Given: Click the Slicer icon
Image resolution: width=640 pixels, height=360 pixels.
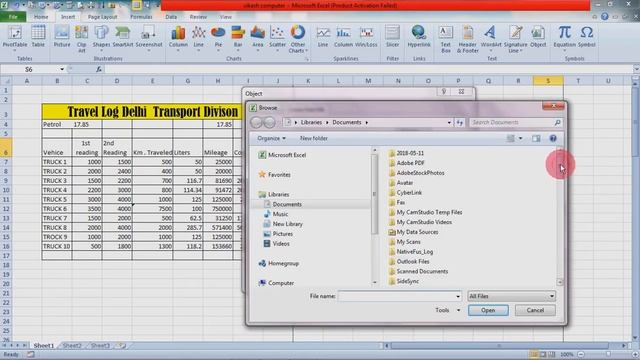Looking at the screenshot, I should coord(392,37).
